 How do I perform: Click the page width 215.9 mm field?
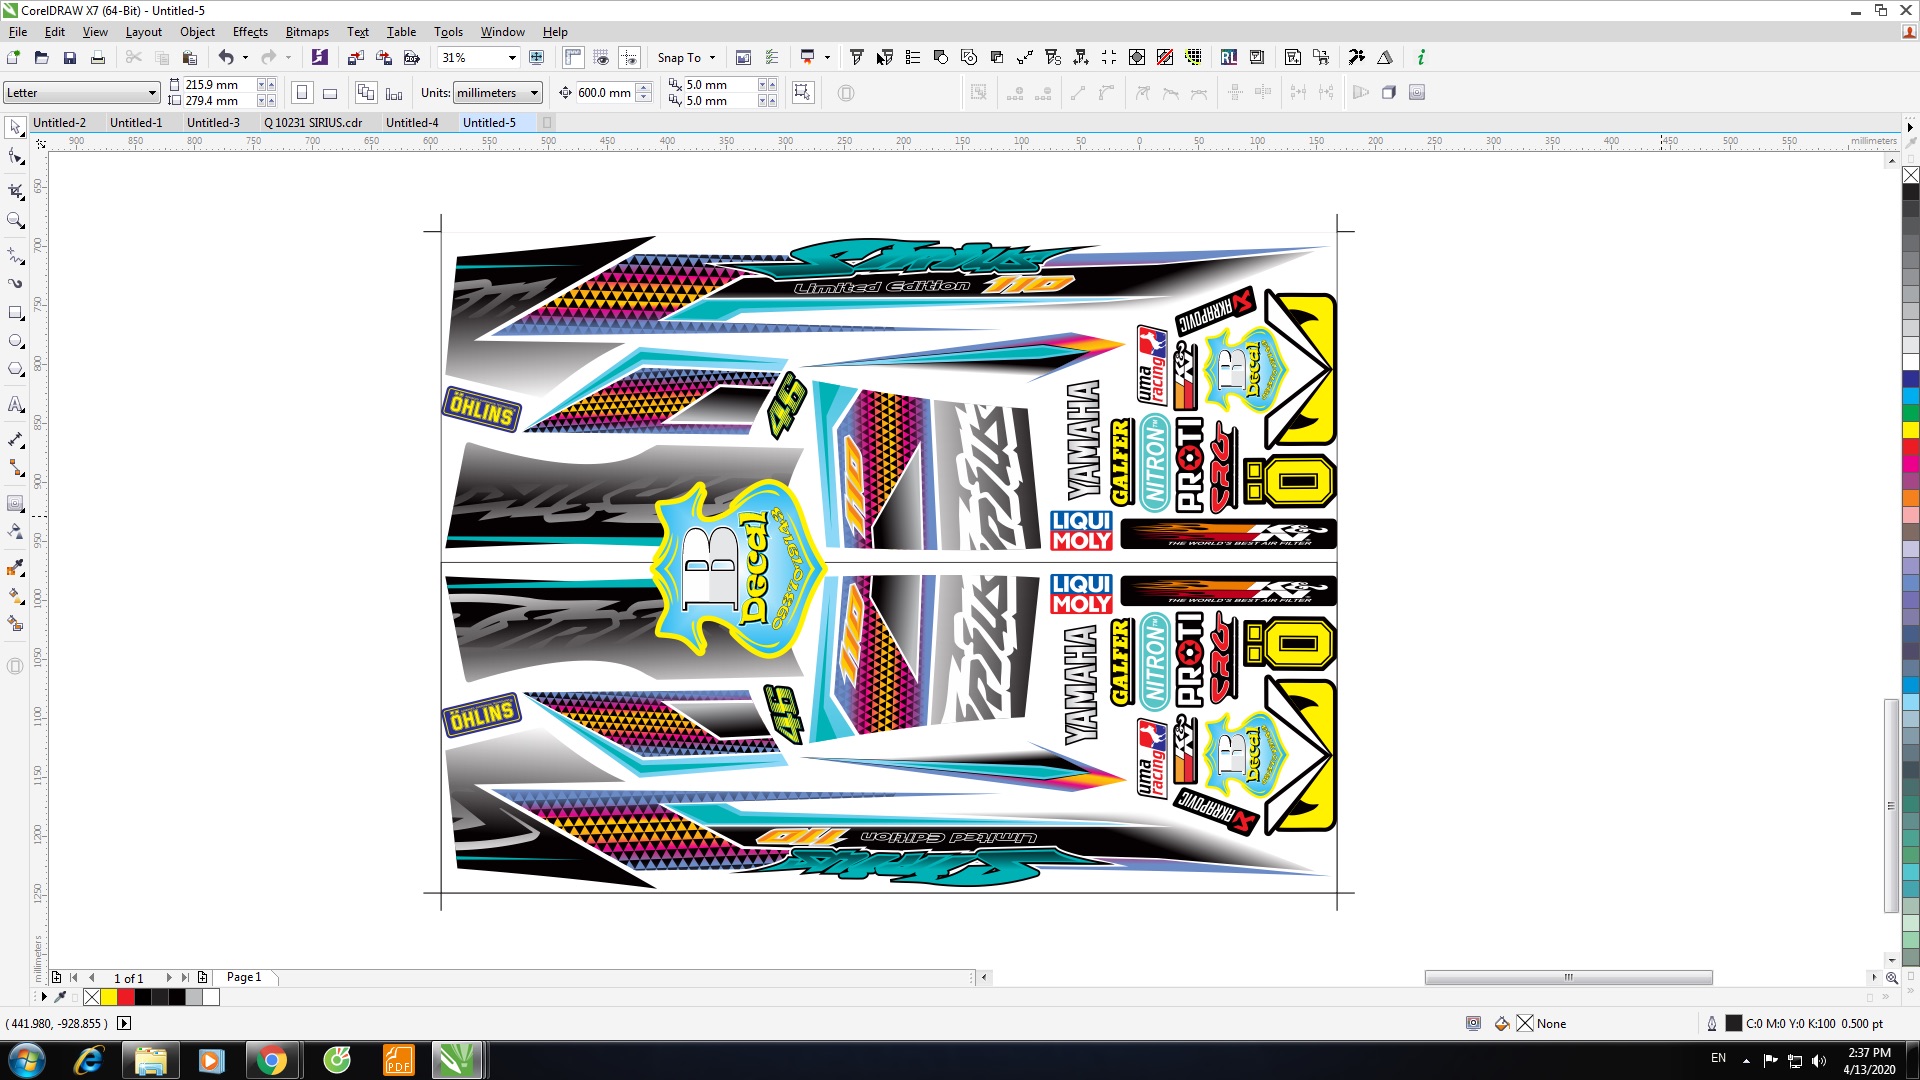219,85
